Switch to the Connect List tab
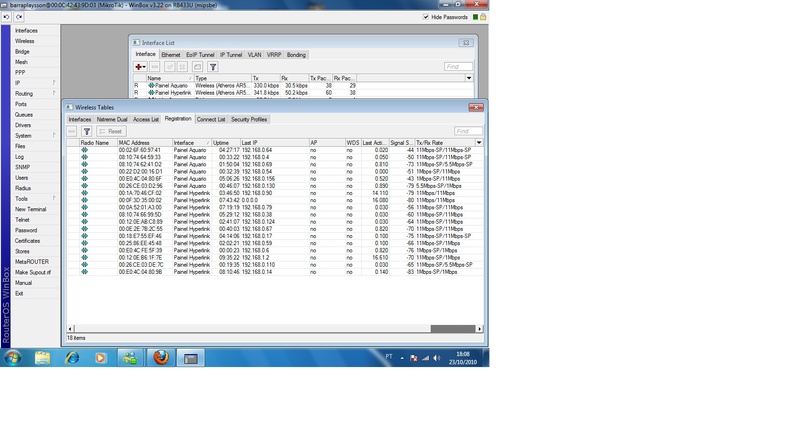The height and width of the screenshot is (433, 800). (211, 119)
